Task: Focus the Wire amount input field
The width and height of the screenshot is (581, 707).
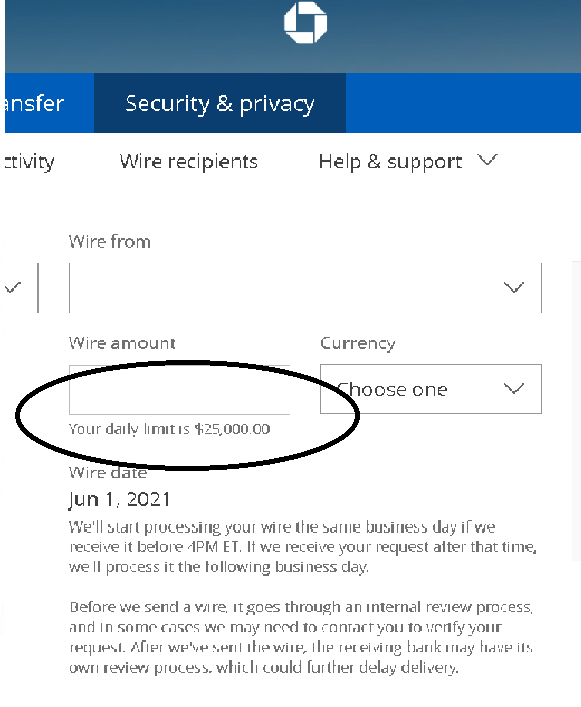Action: click(x=179, y=390)
